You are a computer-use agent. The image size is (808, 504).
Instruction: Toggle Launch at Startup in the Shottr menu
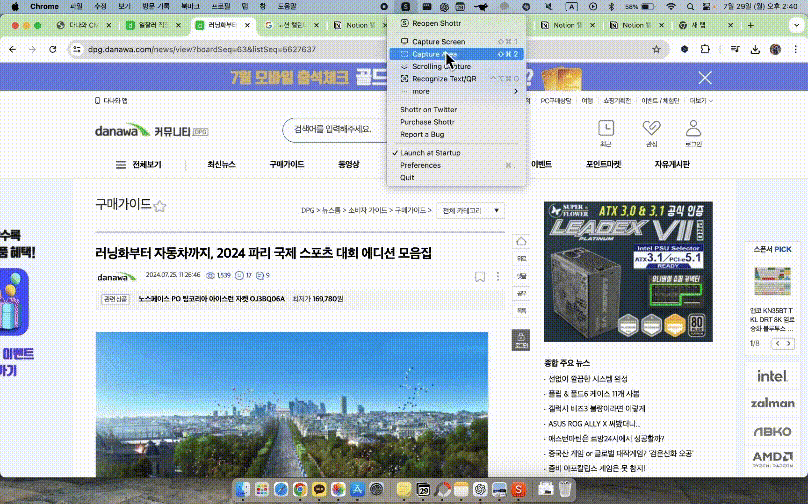[x=430, y=152]
